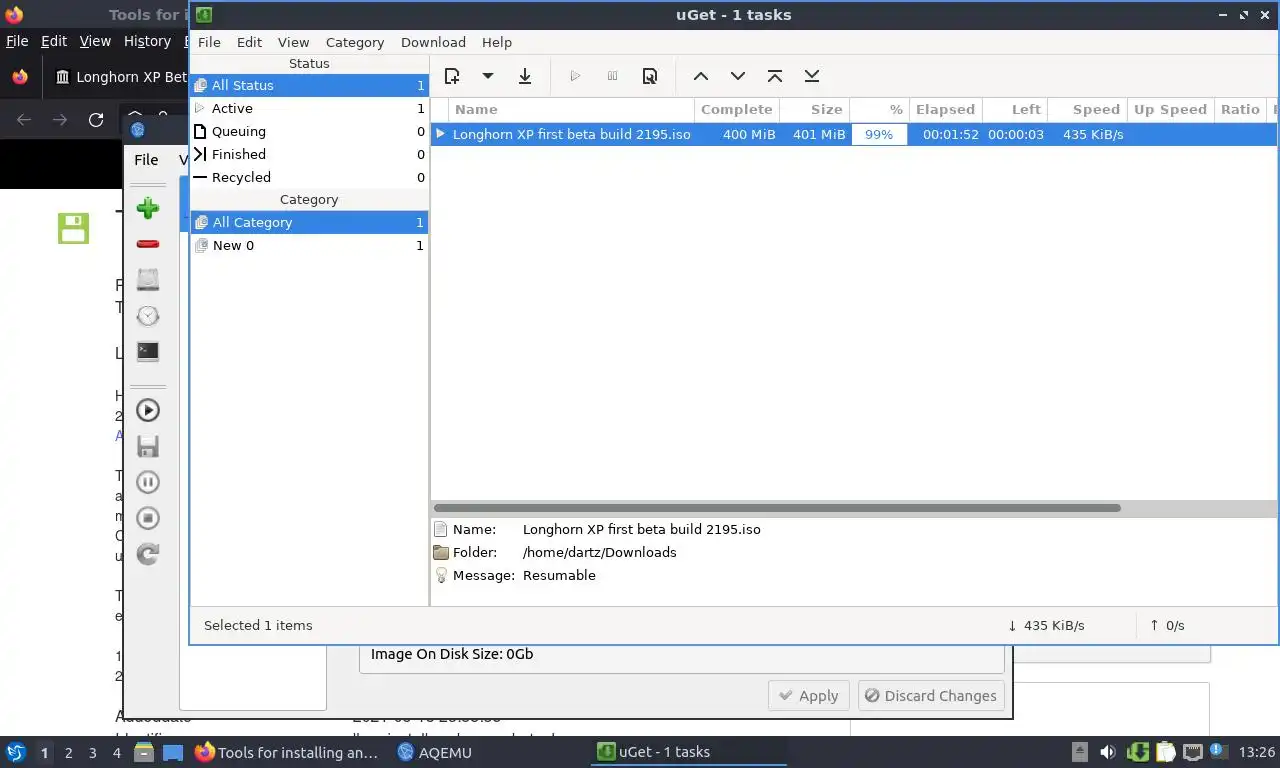Open the uGet Help menu
1280x768 pixels.
click(497, 42)
